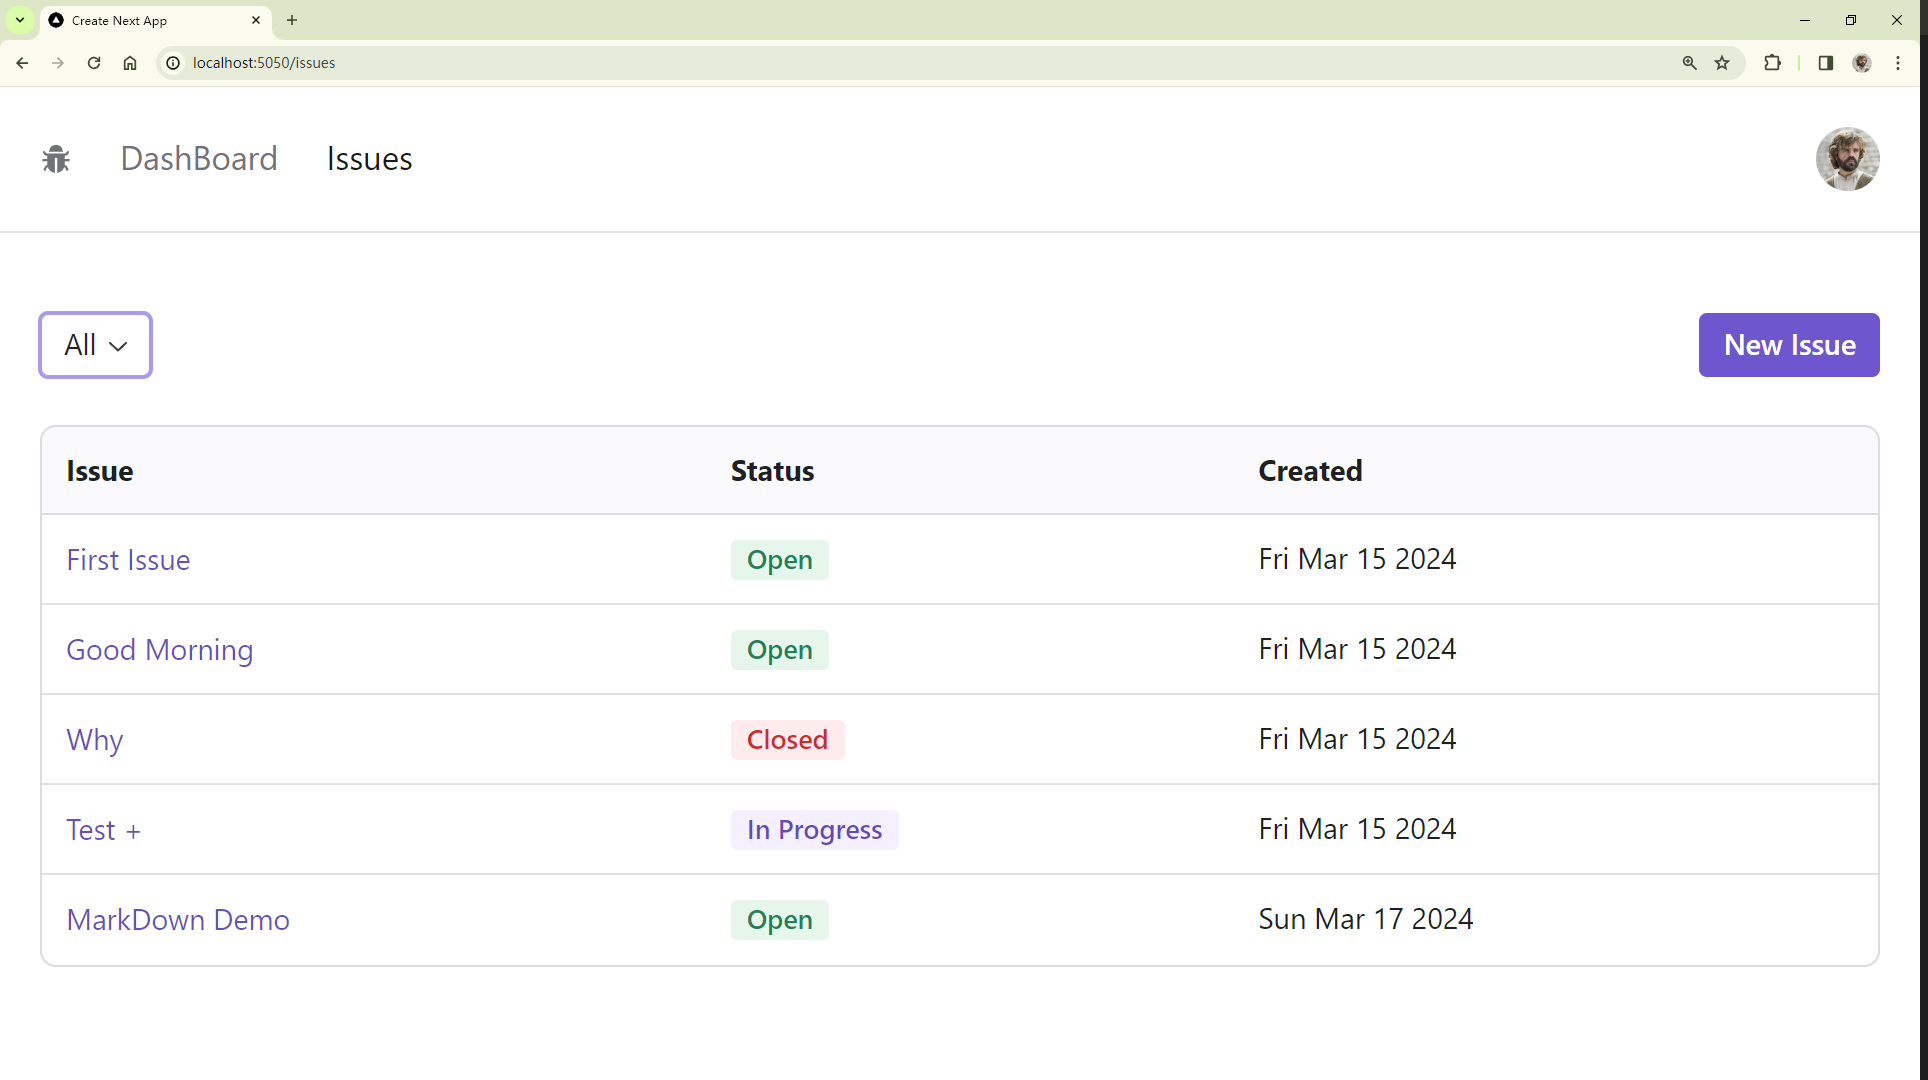Click the Issue column header
This screenshot has height=1080, width=1928.
pyautogui.click(x=100, y=471)
